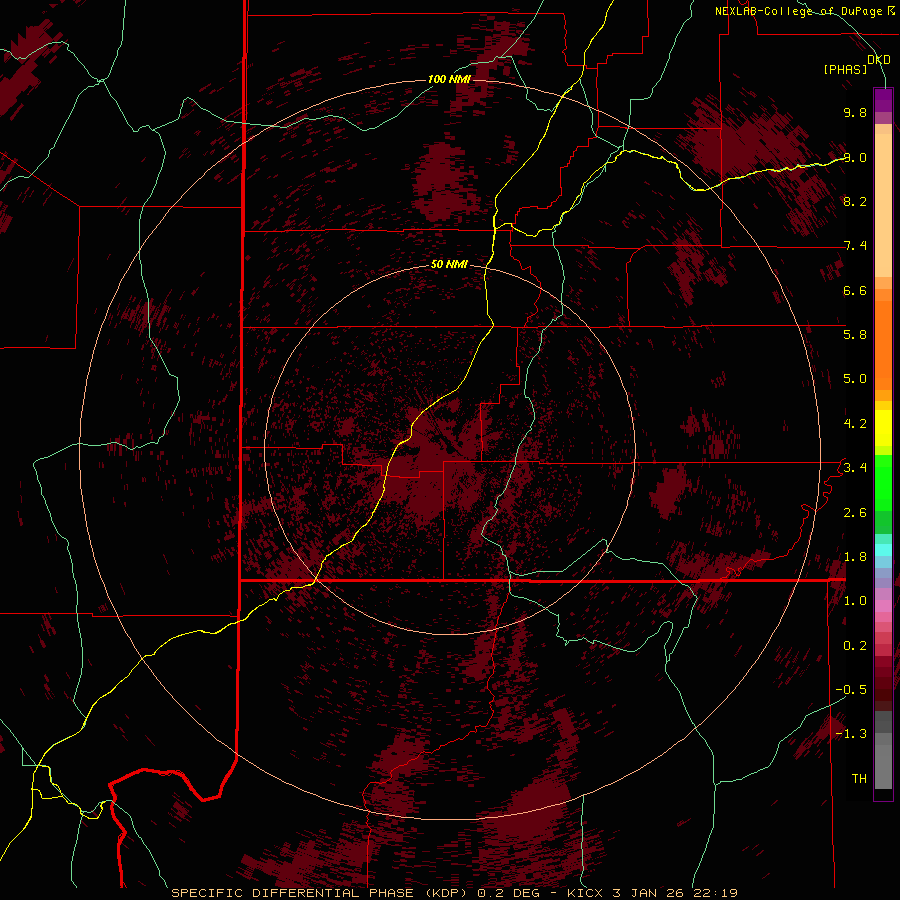Click the 3.4 scale value
Image resolution: width=900 pixels, height=900 pixels.
click(x=855, y=467)
